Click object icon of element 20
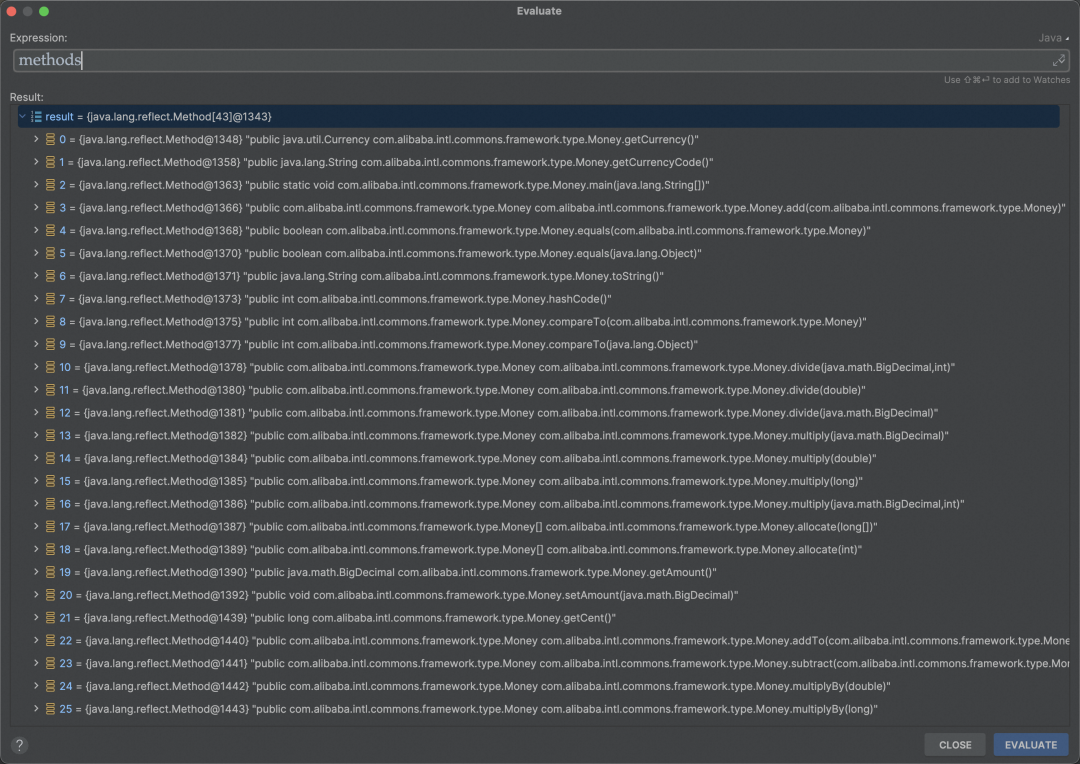Viewport: 1080px width, 764px height. pyautogui.click(x=50, y=595)
